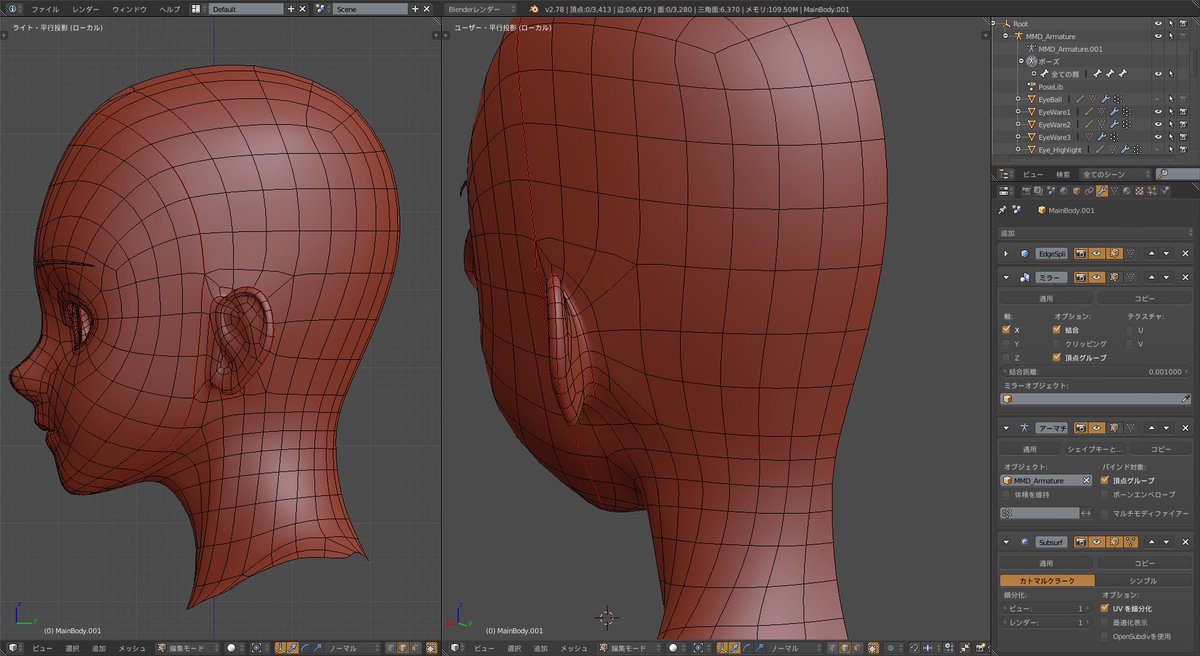Collapse the ミラー modifier panel
The image size is (1200, 656).
click(x=1007, y=277)
